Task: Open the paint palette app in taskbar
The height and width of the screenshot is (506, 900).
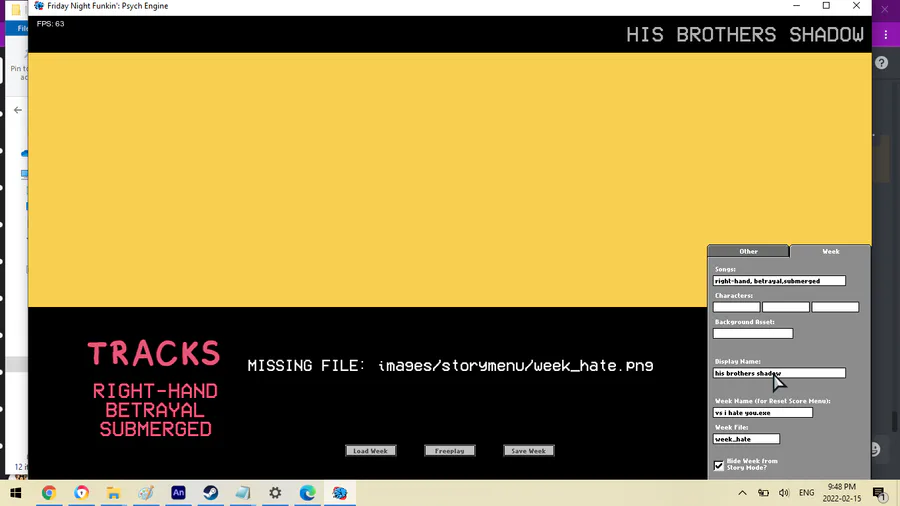Action: coord(146,493)
